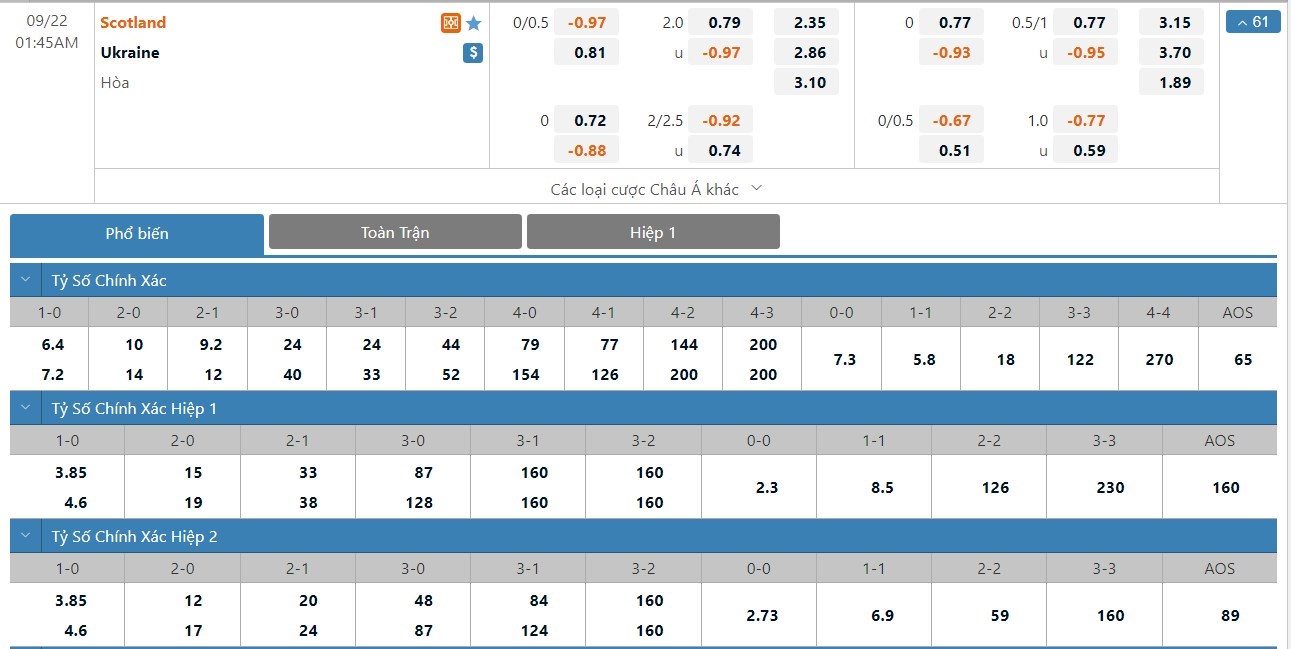The height and width of the screenshot is (649, 1291).
Task: Select draw odds 3.10 full-time
Action: (x=809, y=82)
